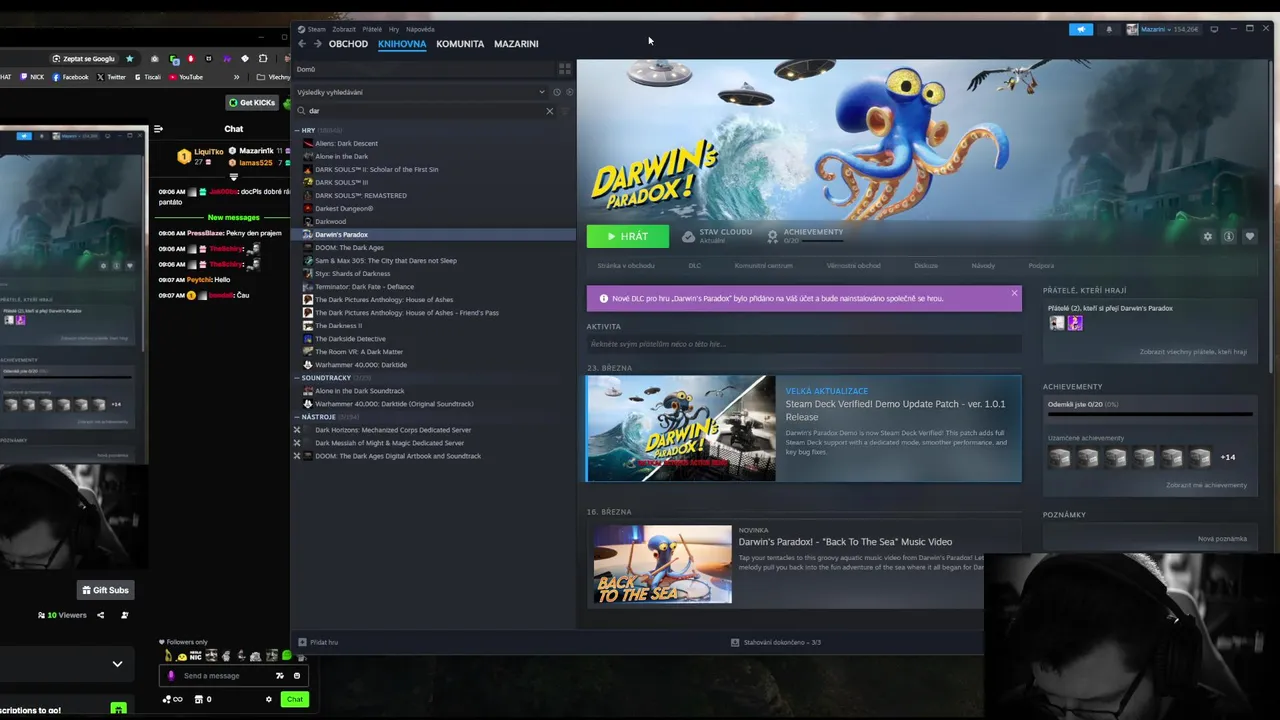This screenshot has height=720, width=1280.
Task: Clear the library search text 'dar'
Action: click(549, 111)
